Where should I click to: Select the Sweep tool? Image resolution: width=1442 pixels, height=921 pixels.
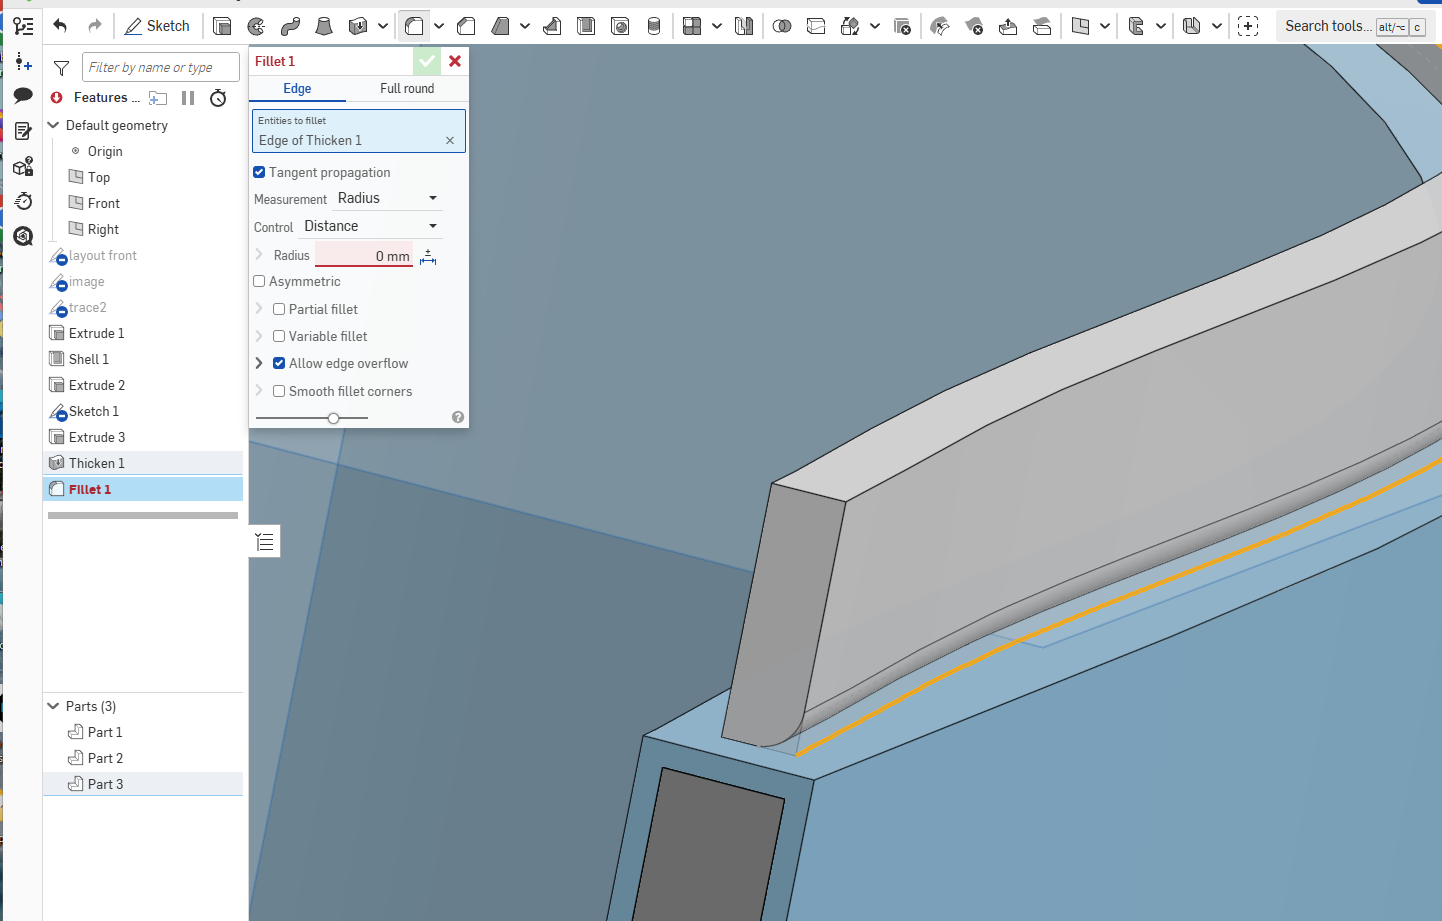[x=290, y=26]
